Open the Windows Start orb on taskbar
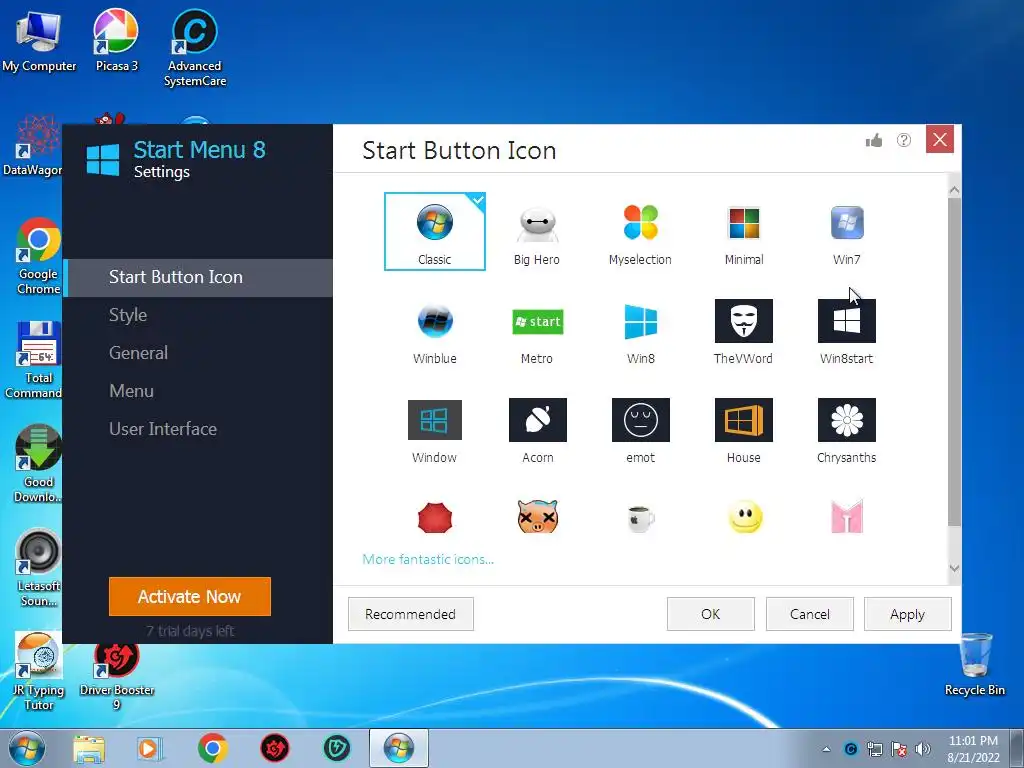The width and height of the screenshot is (1024, 768). tap(27, 748)
